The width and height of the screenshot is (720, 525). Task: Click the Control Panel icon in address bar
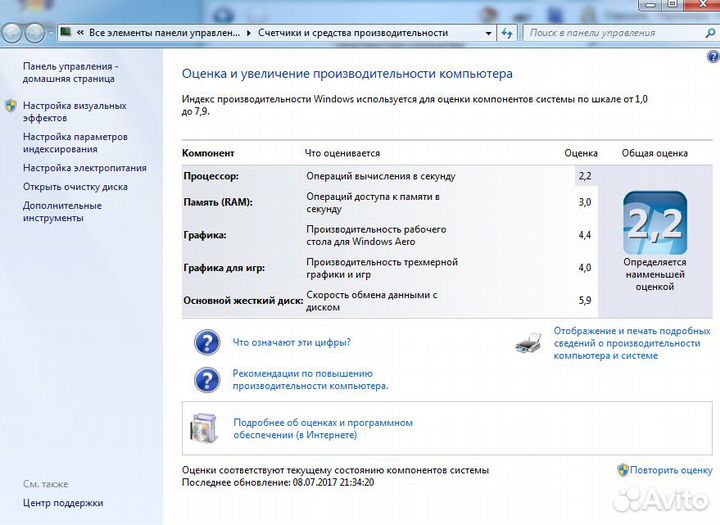[66, 32]
